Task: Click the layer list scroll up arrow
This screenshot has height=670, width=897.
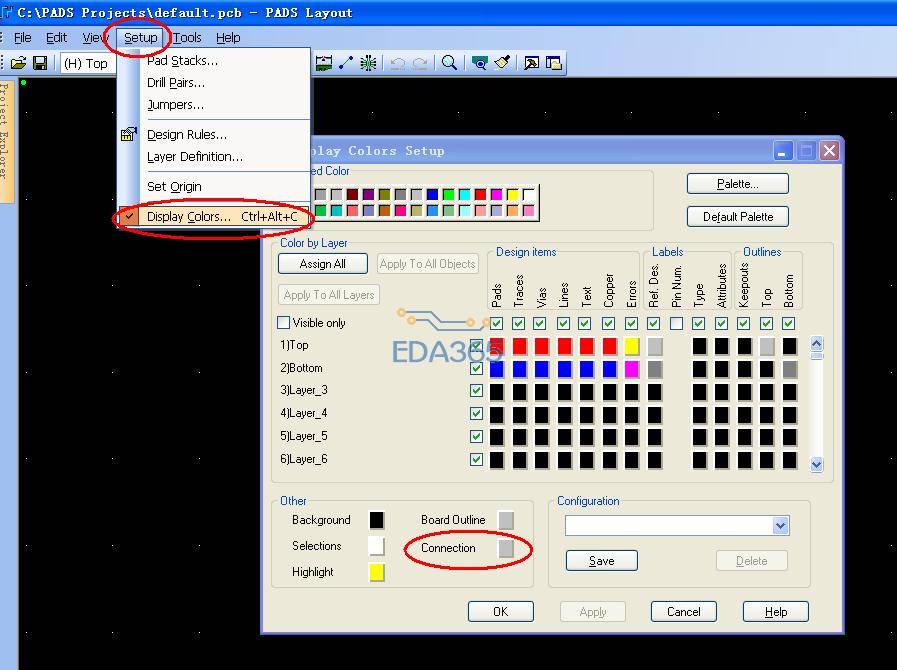Action: [817, 343]
